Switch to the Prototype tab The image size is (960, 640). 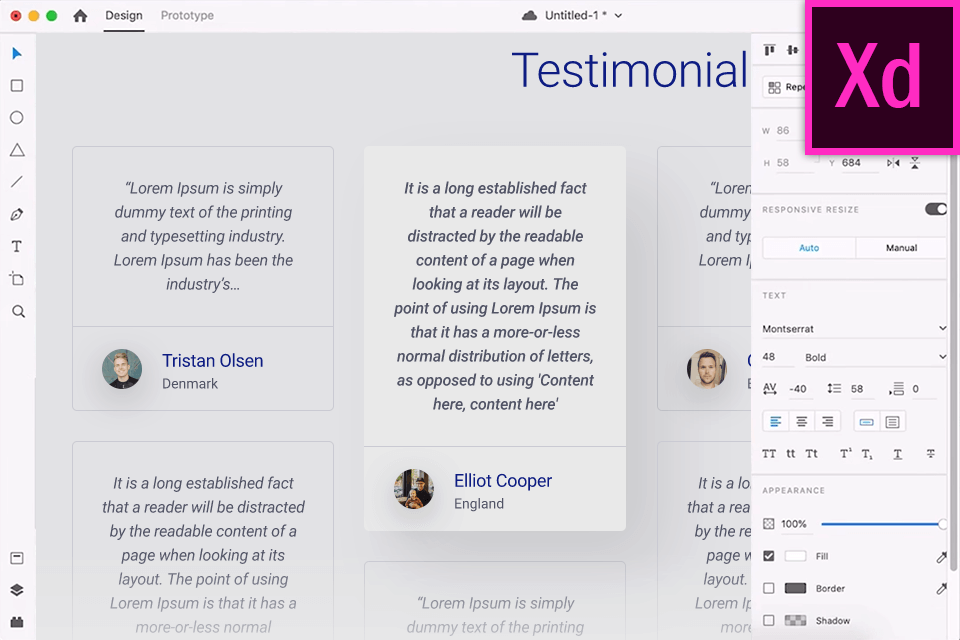(187, 16)
